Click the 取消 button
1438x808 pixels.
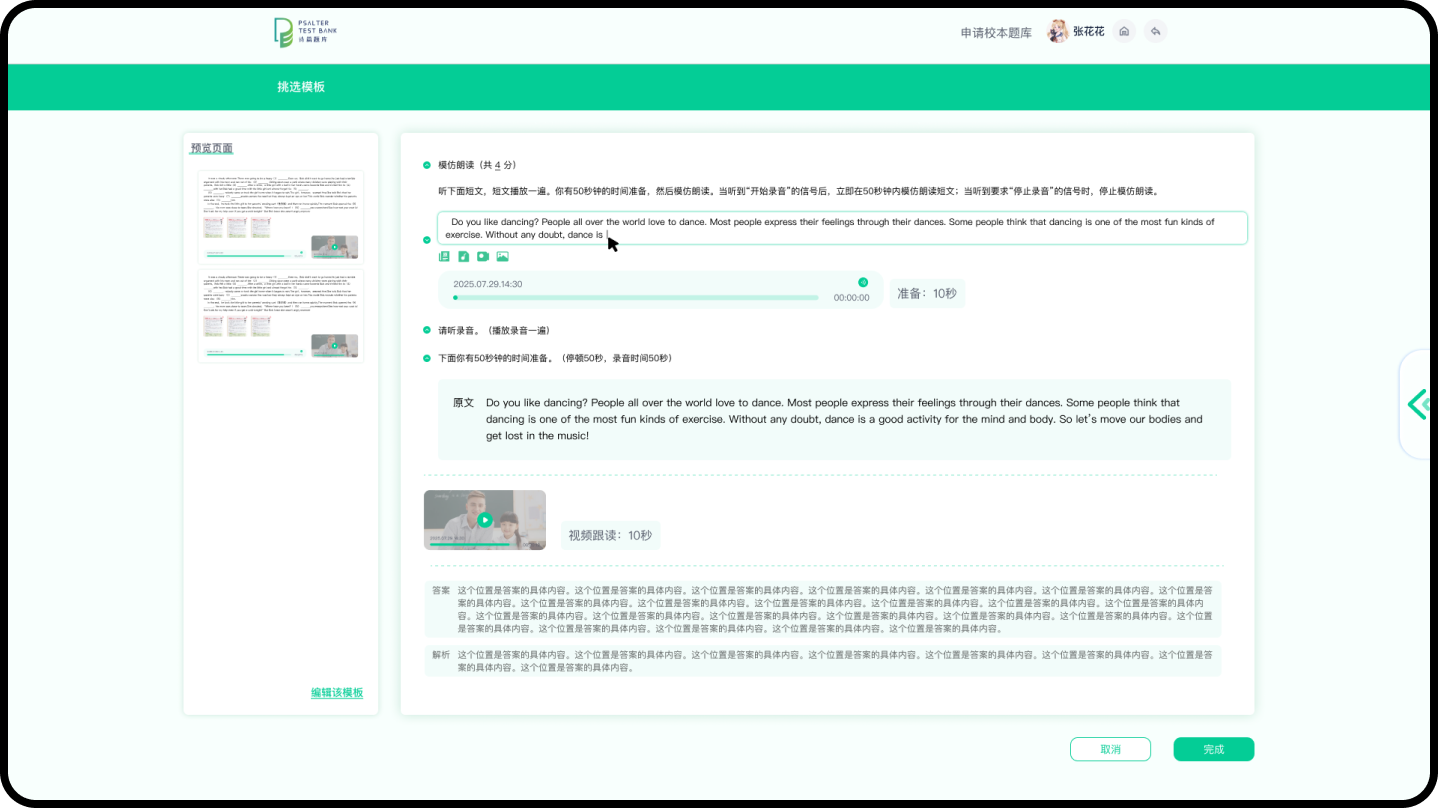pyautogui.click(x=1110, y=749)
